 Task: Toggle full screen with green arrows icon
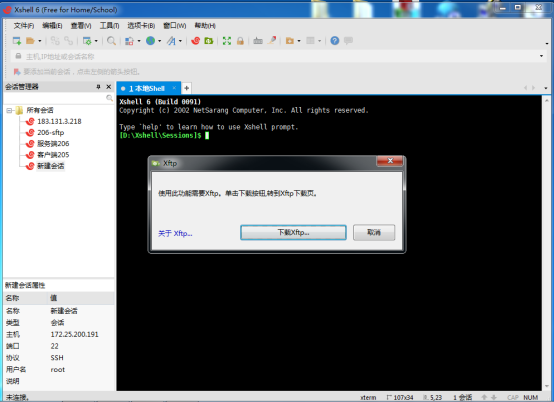(227, 41)
